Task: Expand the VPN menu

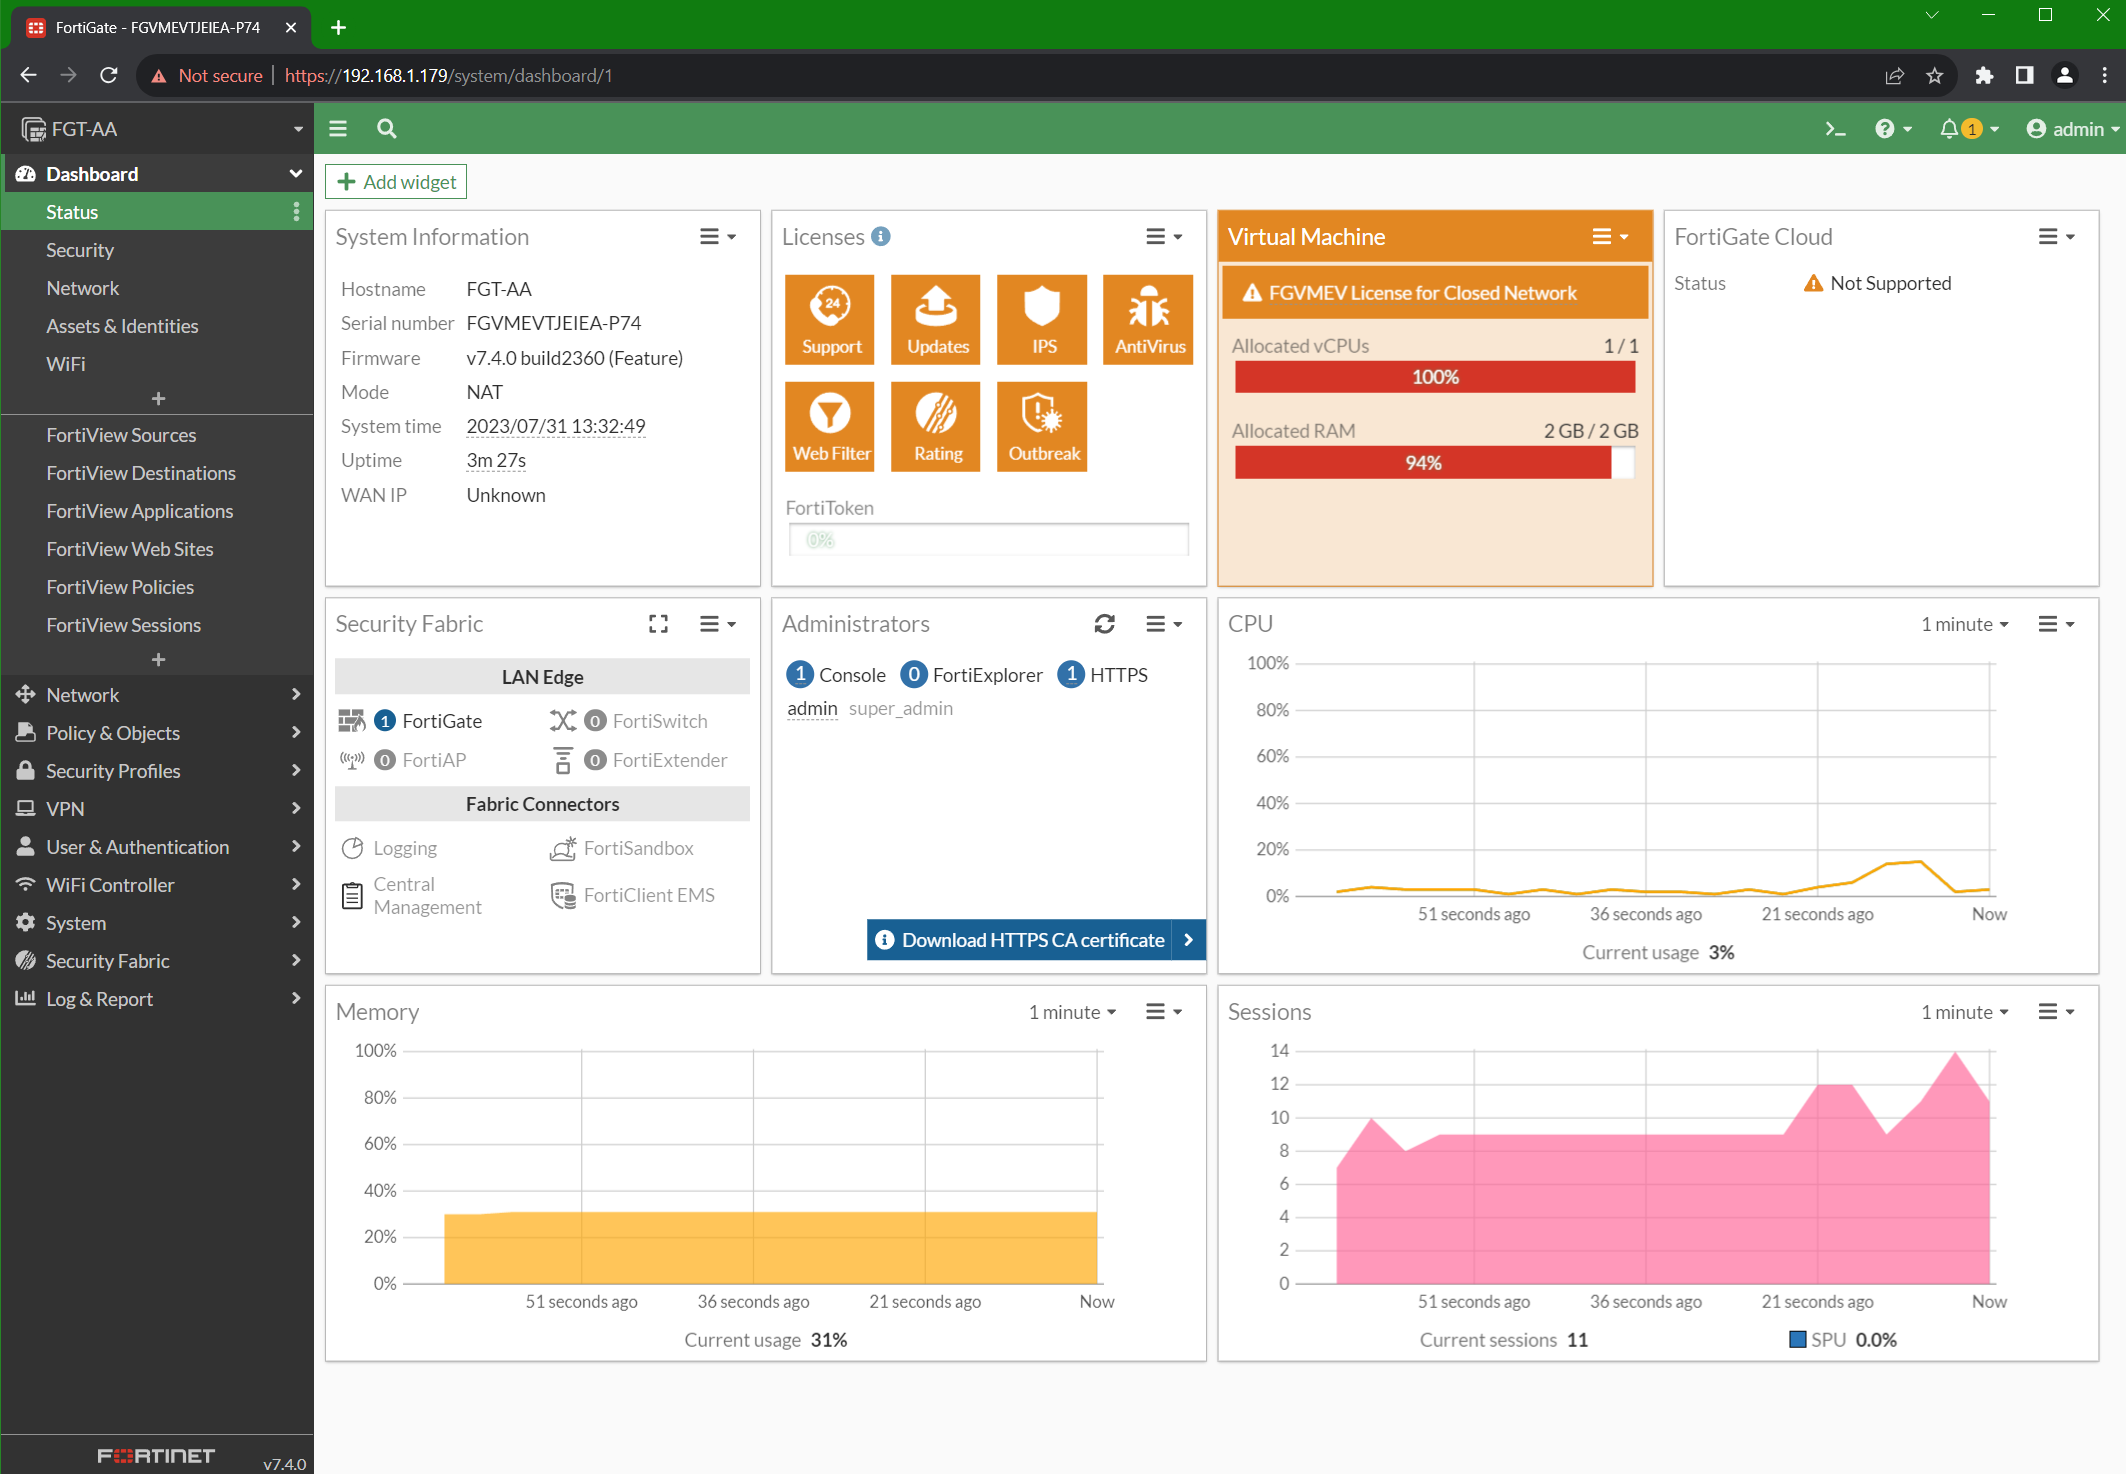Action: pos(157,809)
